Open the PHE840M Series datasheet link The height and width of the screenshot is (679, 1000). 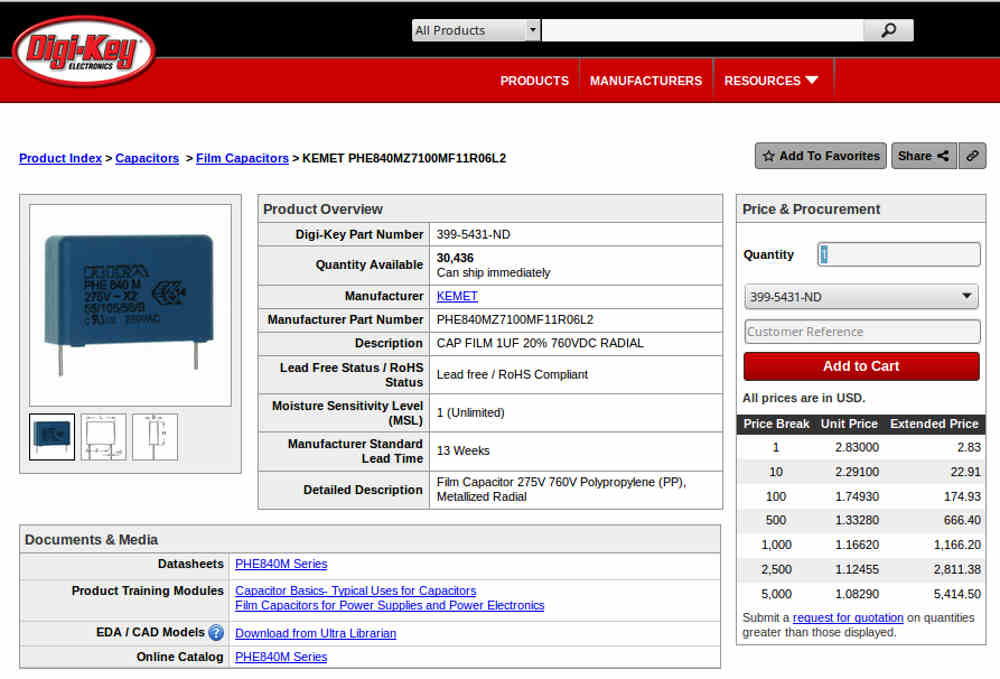point(281,564)
